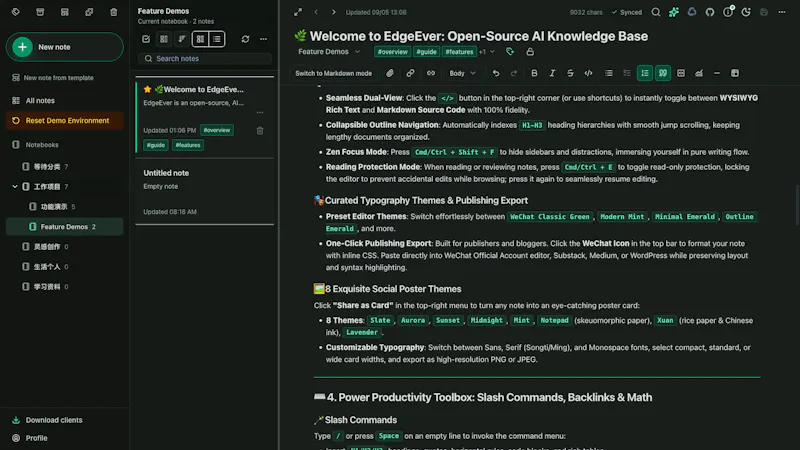800x450 pixels.
Task: Toggle strikethrough formatting
Action: [x=570, y=73]
